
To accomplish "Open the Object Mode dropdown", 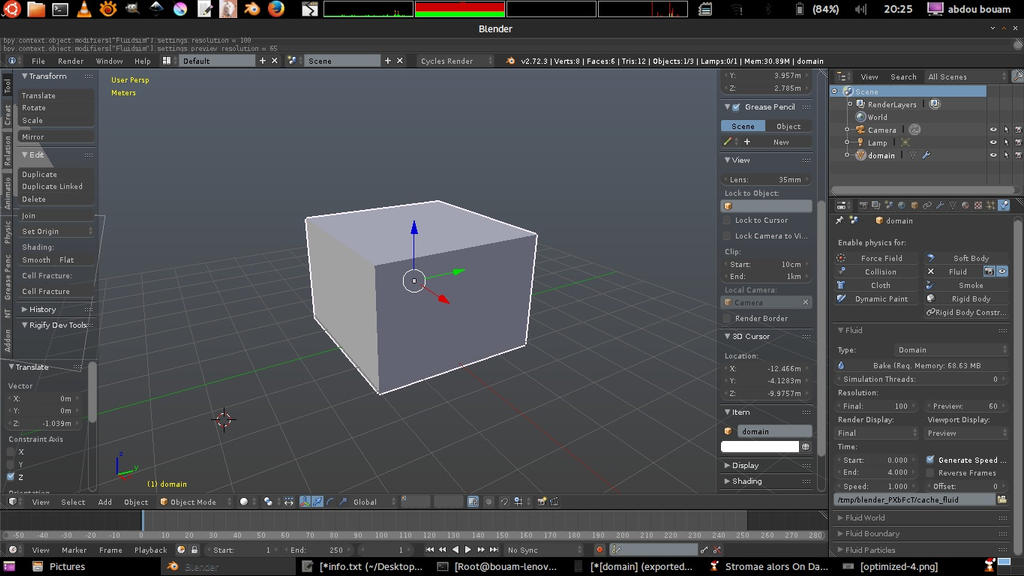I will click(x=195, y=502).
